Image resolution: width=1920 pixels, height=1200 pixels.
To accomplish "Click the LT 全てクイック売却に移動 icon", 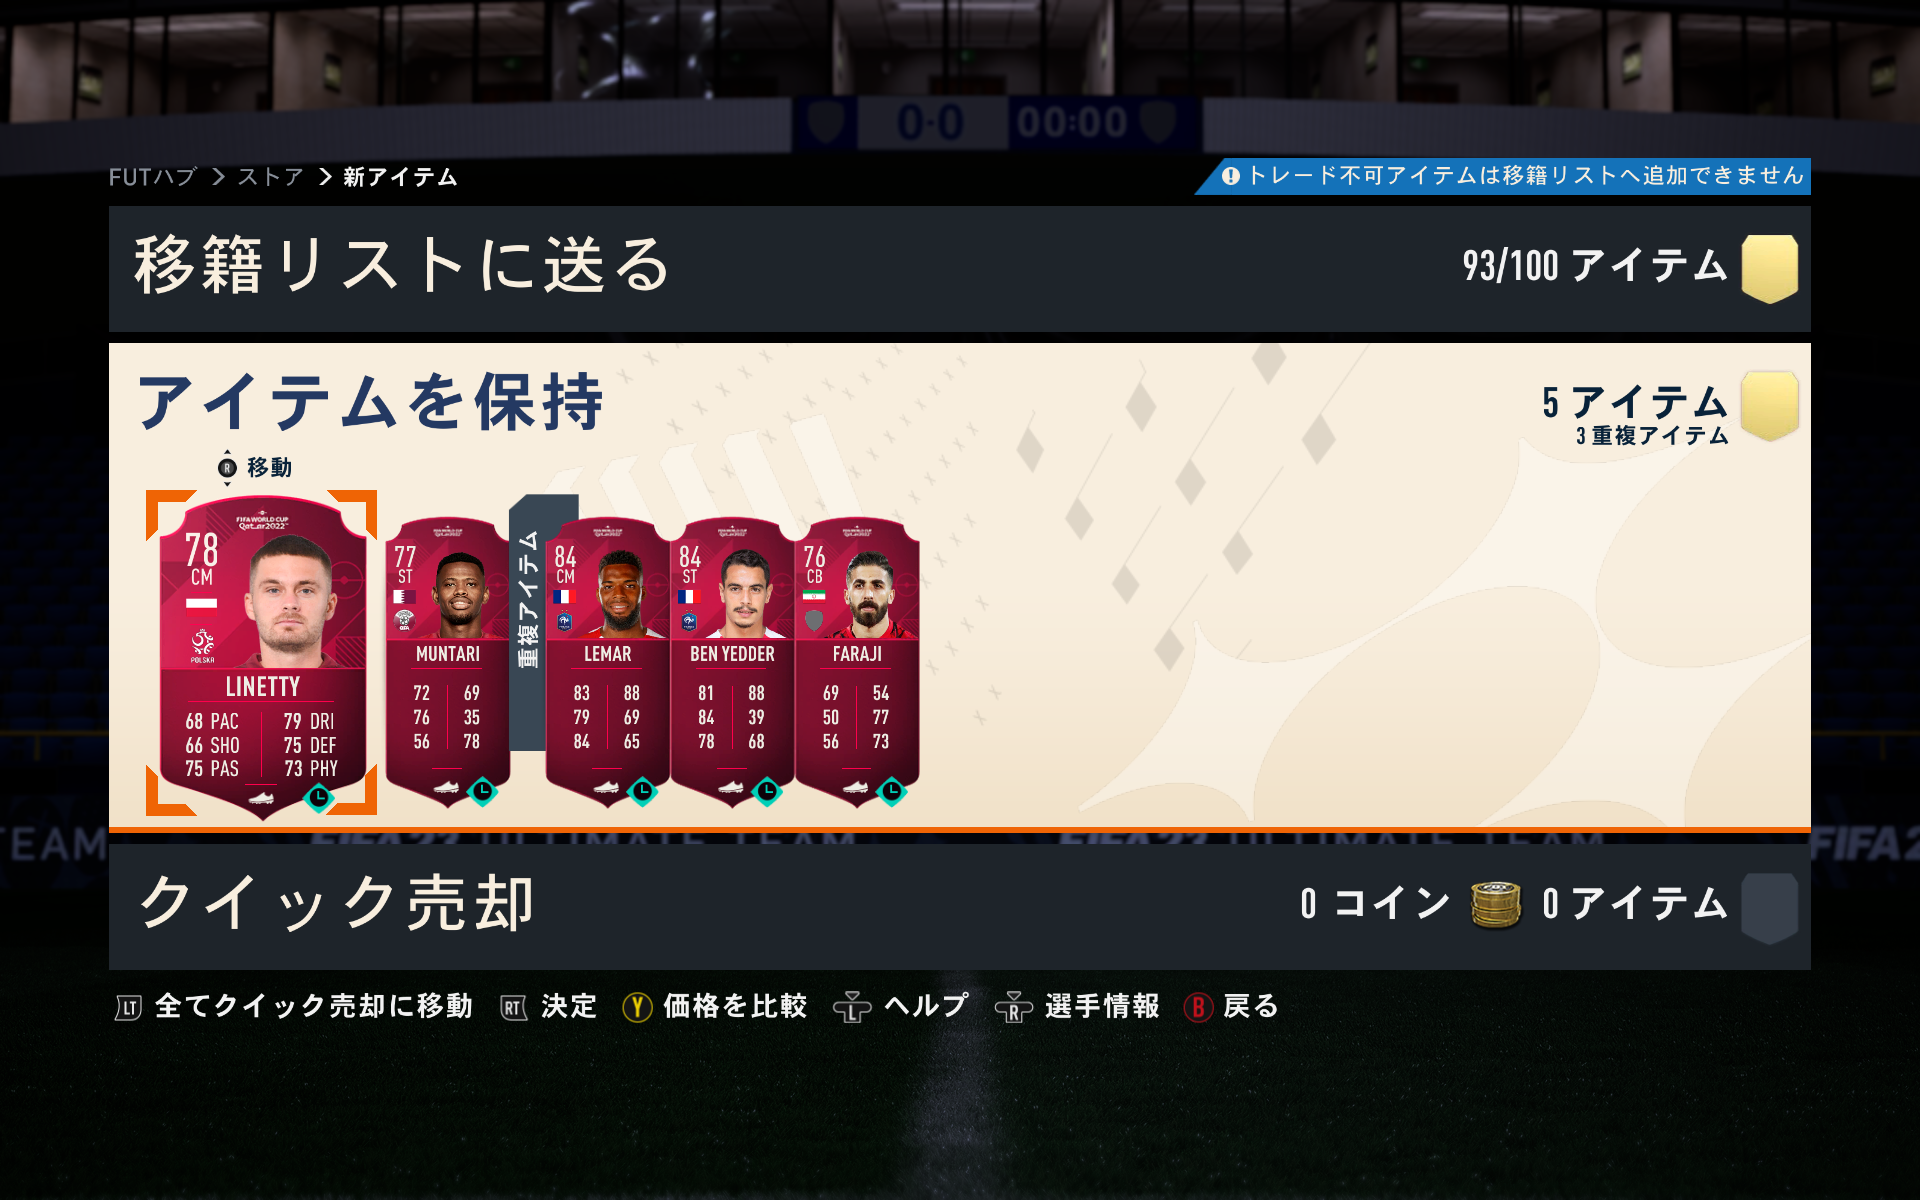I will [128, 1007].
